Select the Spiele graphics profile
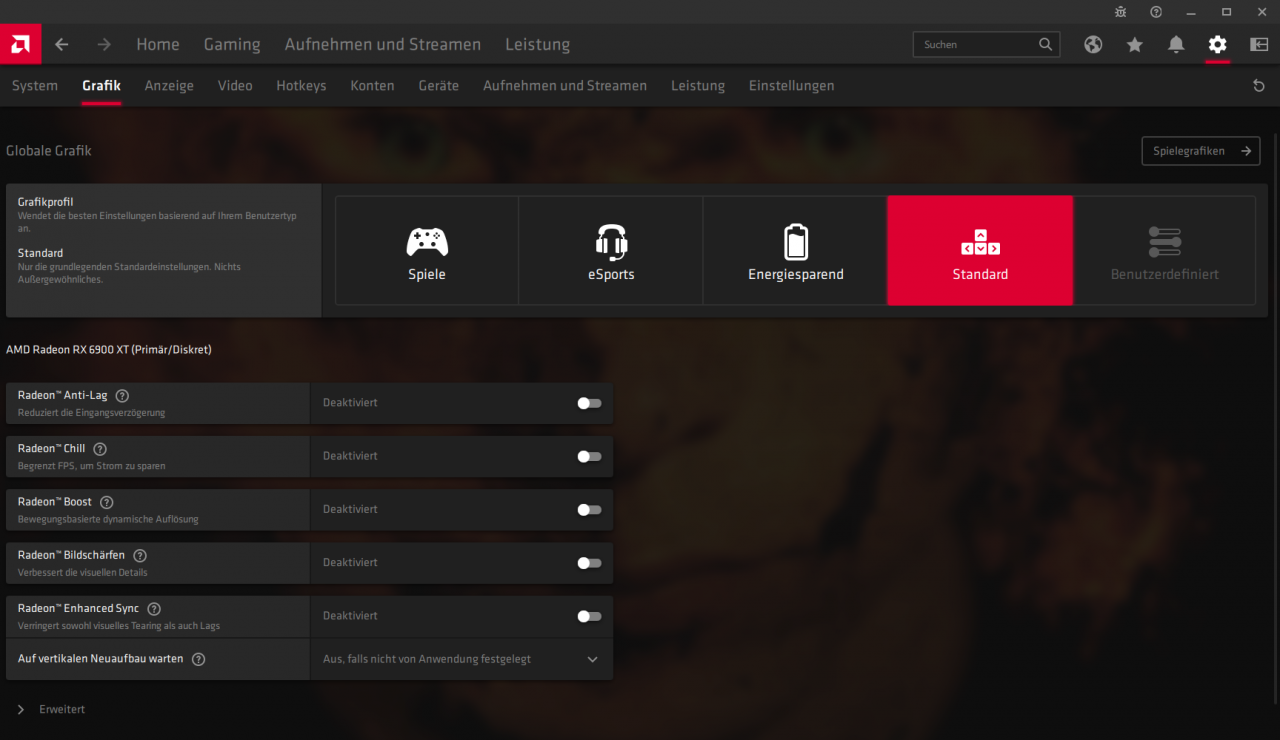1280x740 pixels. click(427, 250)
